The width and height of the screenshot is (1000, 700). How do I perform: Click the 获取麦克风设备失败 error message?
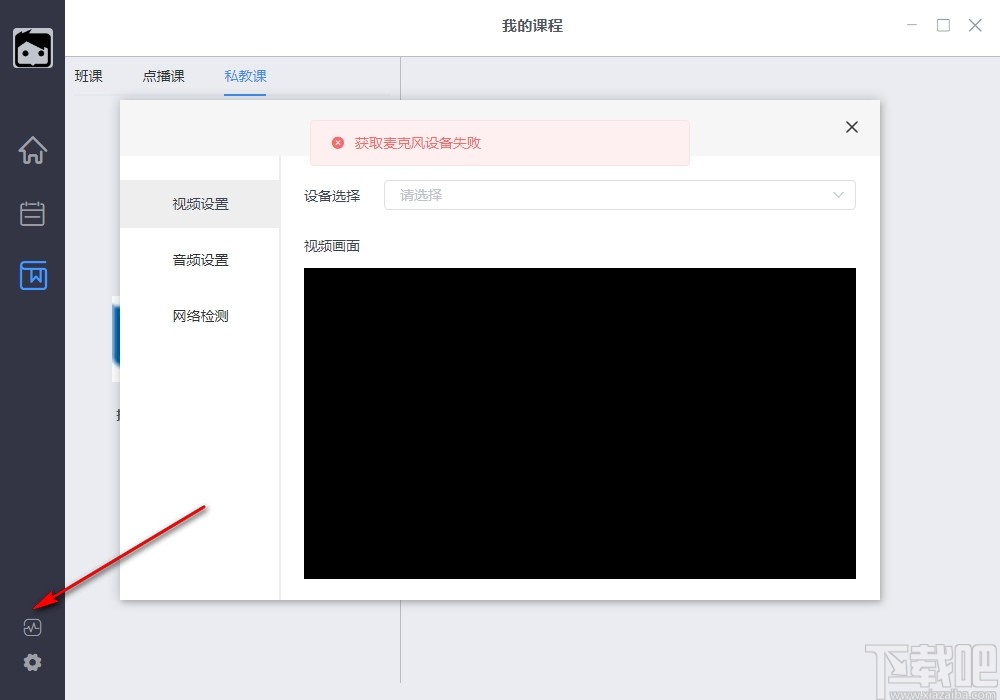click(x=420, y=143)
